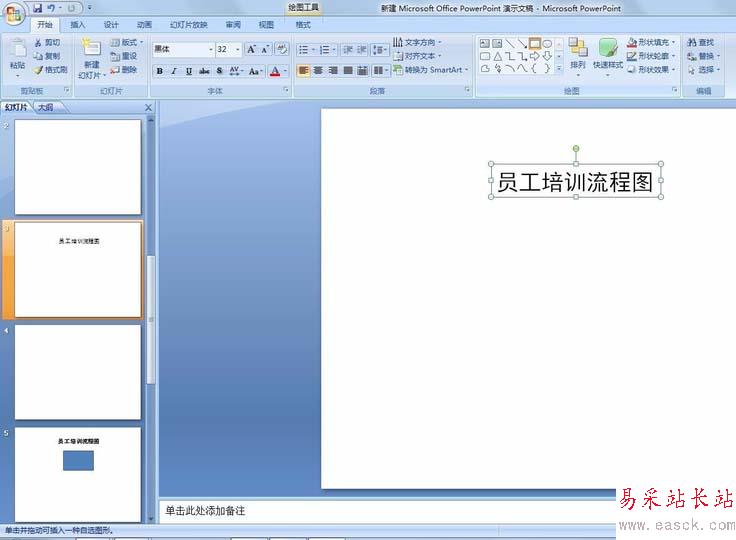Close the slide thumbnail pane
736x540 pixels.
(x=148, y=108)
